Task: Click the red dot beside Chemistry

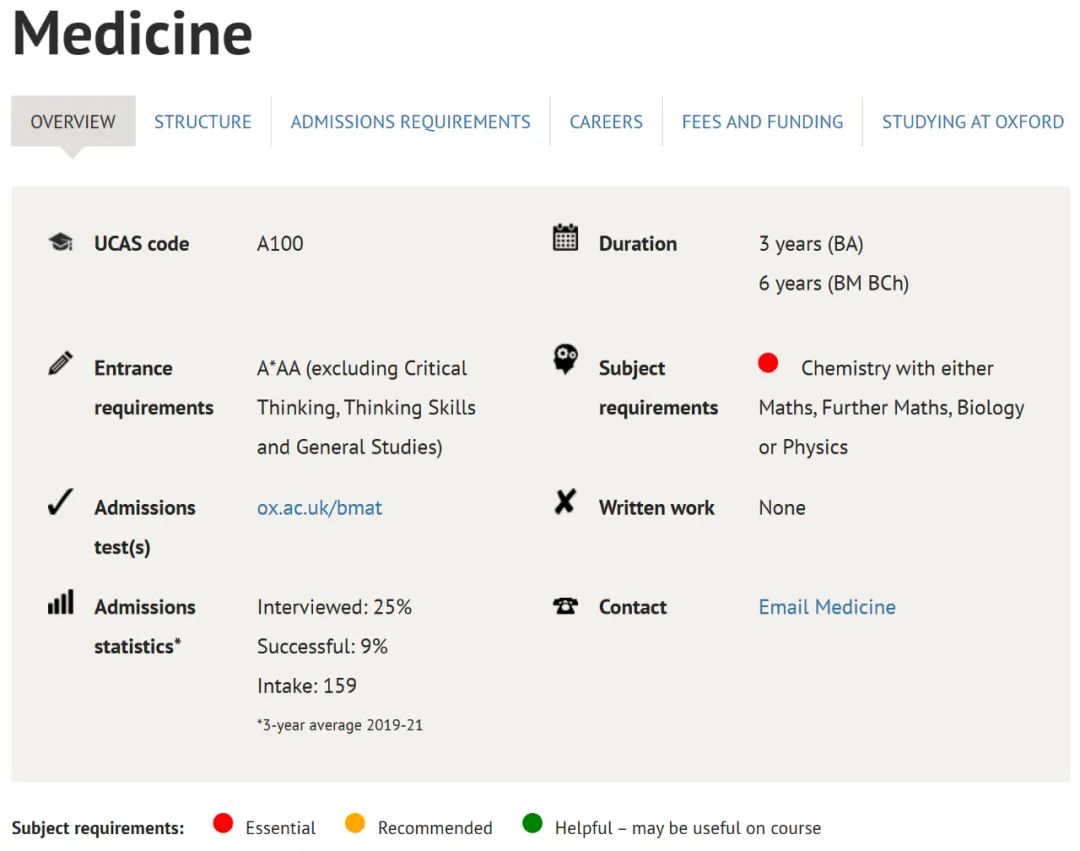Action: click(x=768, y=363)
